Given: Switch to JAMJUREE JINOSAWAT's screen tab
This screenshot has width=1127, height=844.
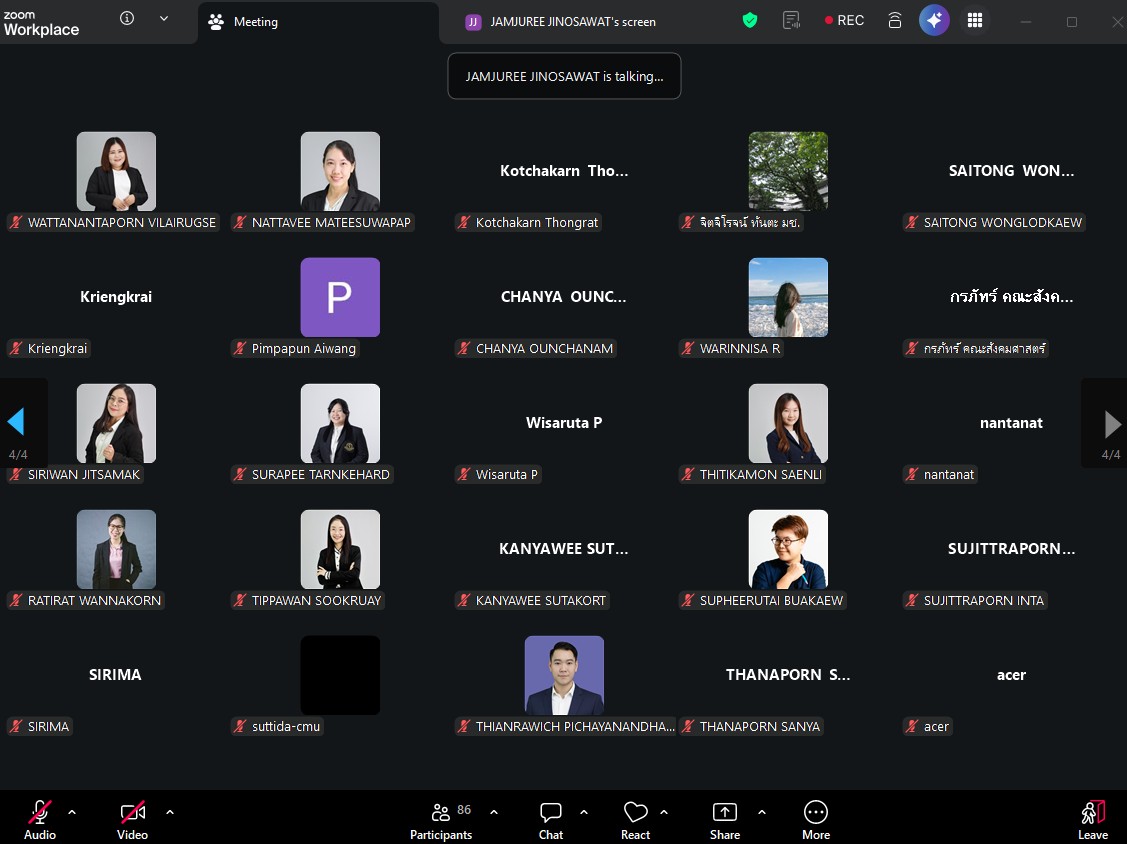Looking at the screenshot, I should [x=561, y=22].
